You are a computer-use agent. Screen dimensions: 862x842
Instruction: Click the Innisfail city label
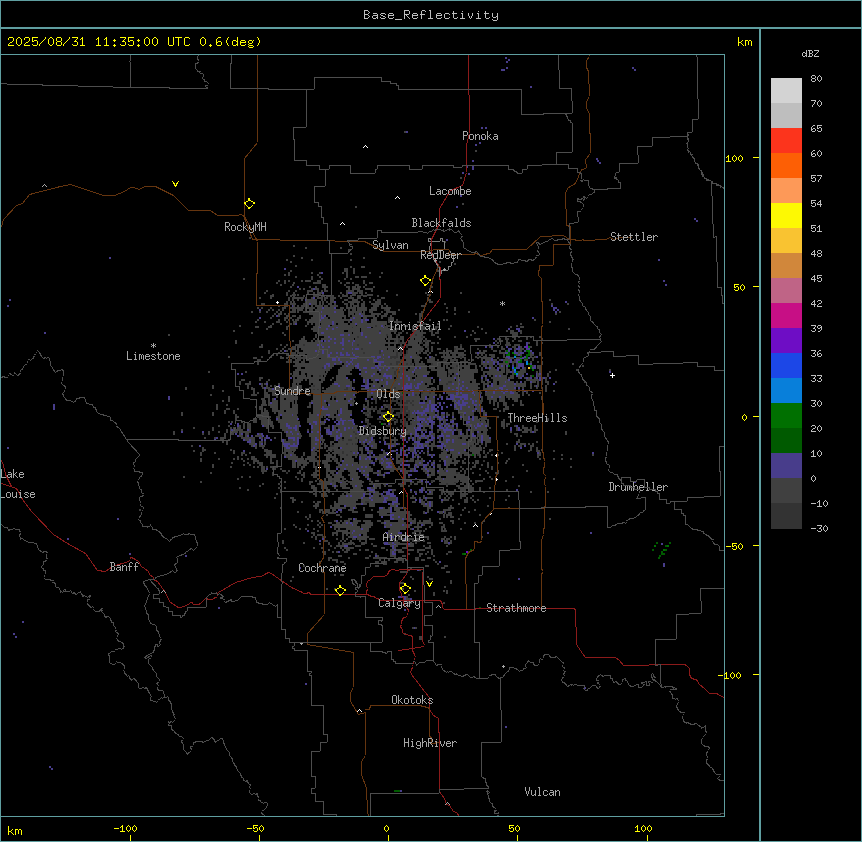(415, 326)
